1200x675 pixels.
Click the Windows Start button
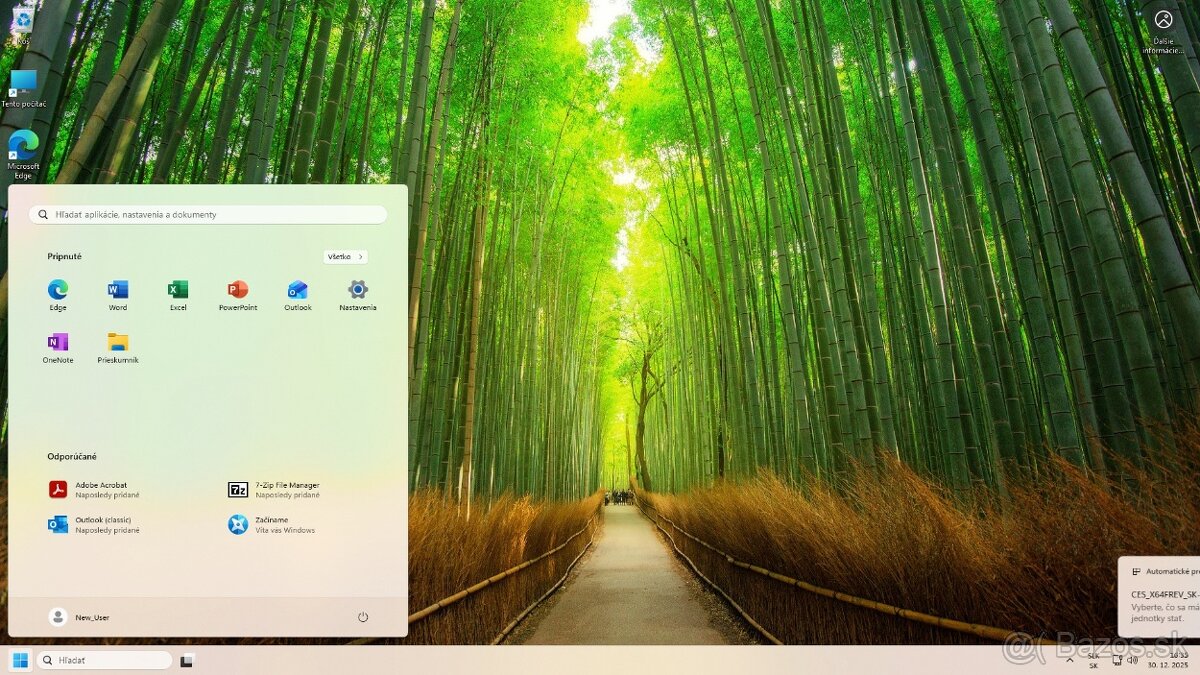[19, 660]
